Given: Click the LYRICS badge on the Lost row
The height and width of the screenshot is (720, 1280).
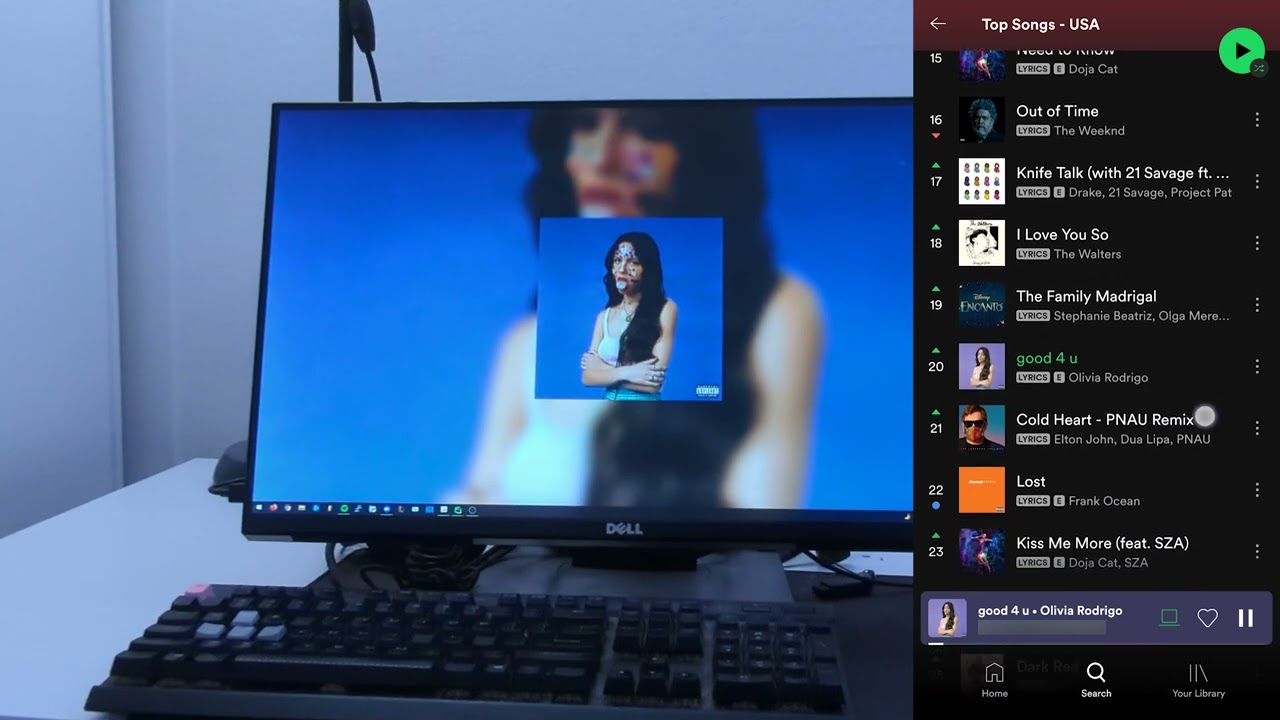Looking at the screenshot, I should tap(1033, 501).
